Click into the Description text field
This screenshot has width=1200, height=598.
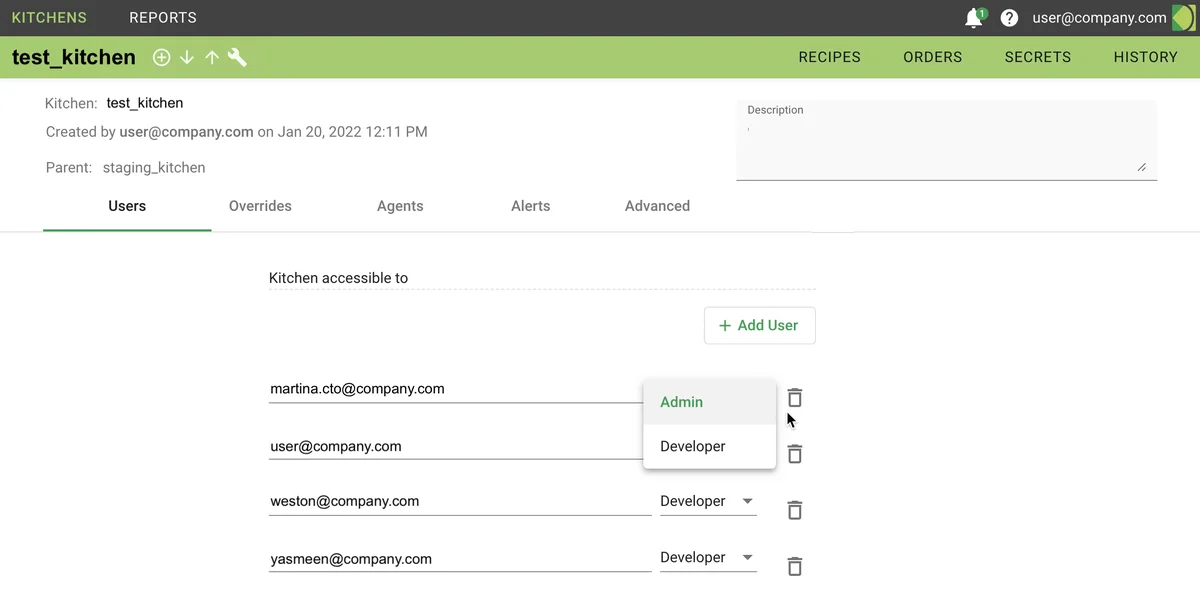[945, 145]
